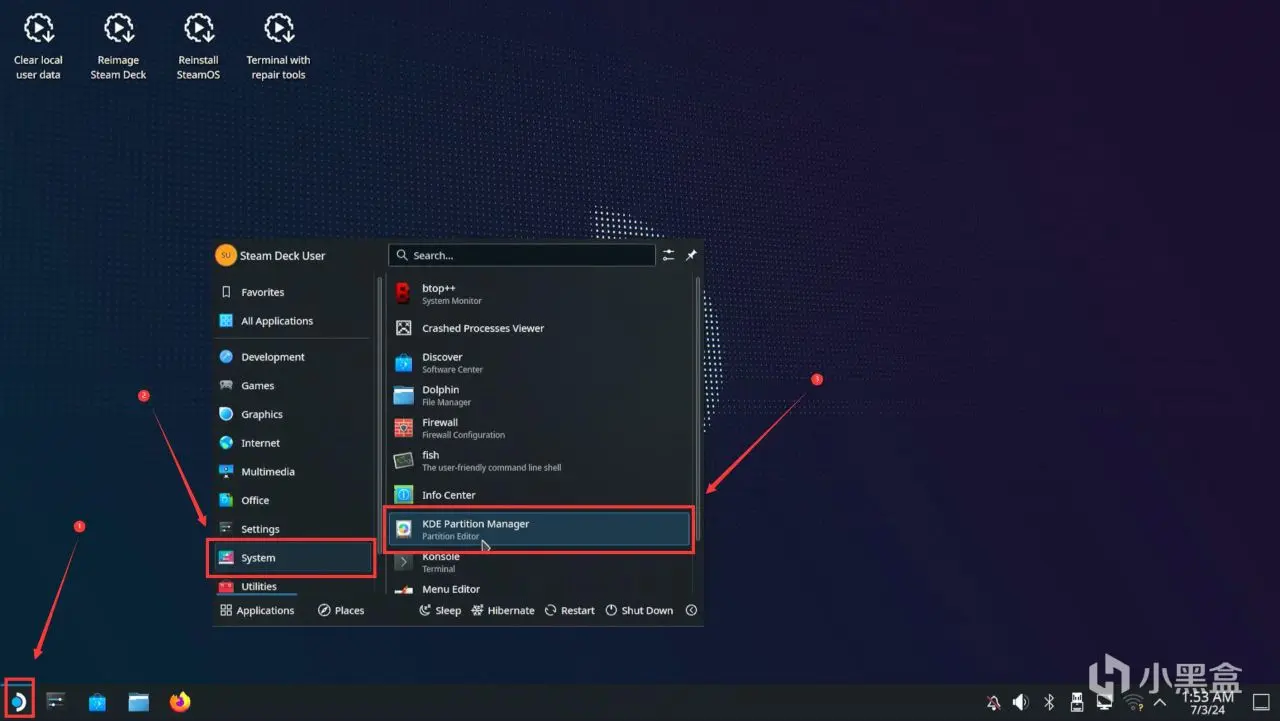The width and height of the screenshot is (1280, 721).
Task: Click the show desktop button in panel corner
Action: (x=1261, y=702)
